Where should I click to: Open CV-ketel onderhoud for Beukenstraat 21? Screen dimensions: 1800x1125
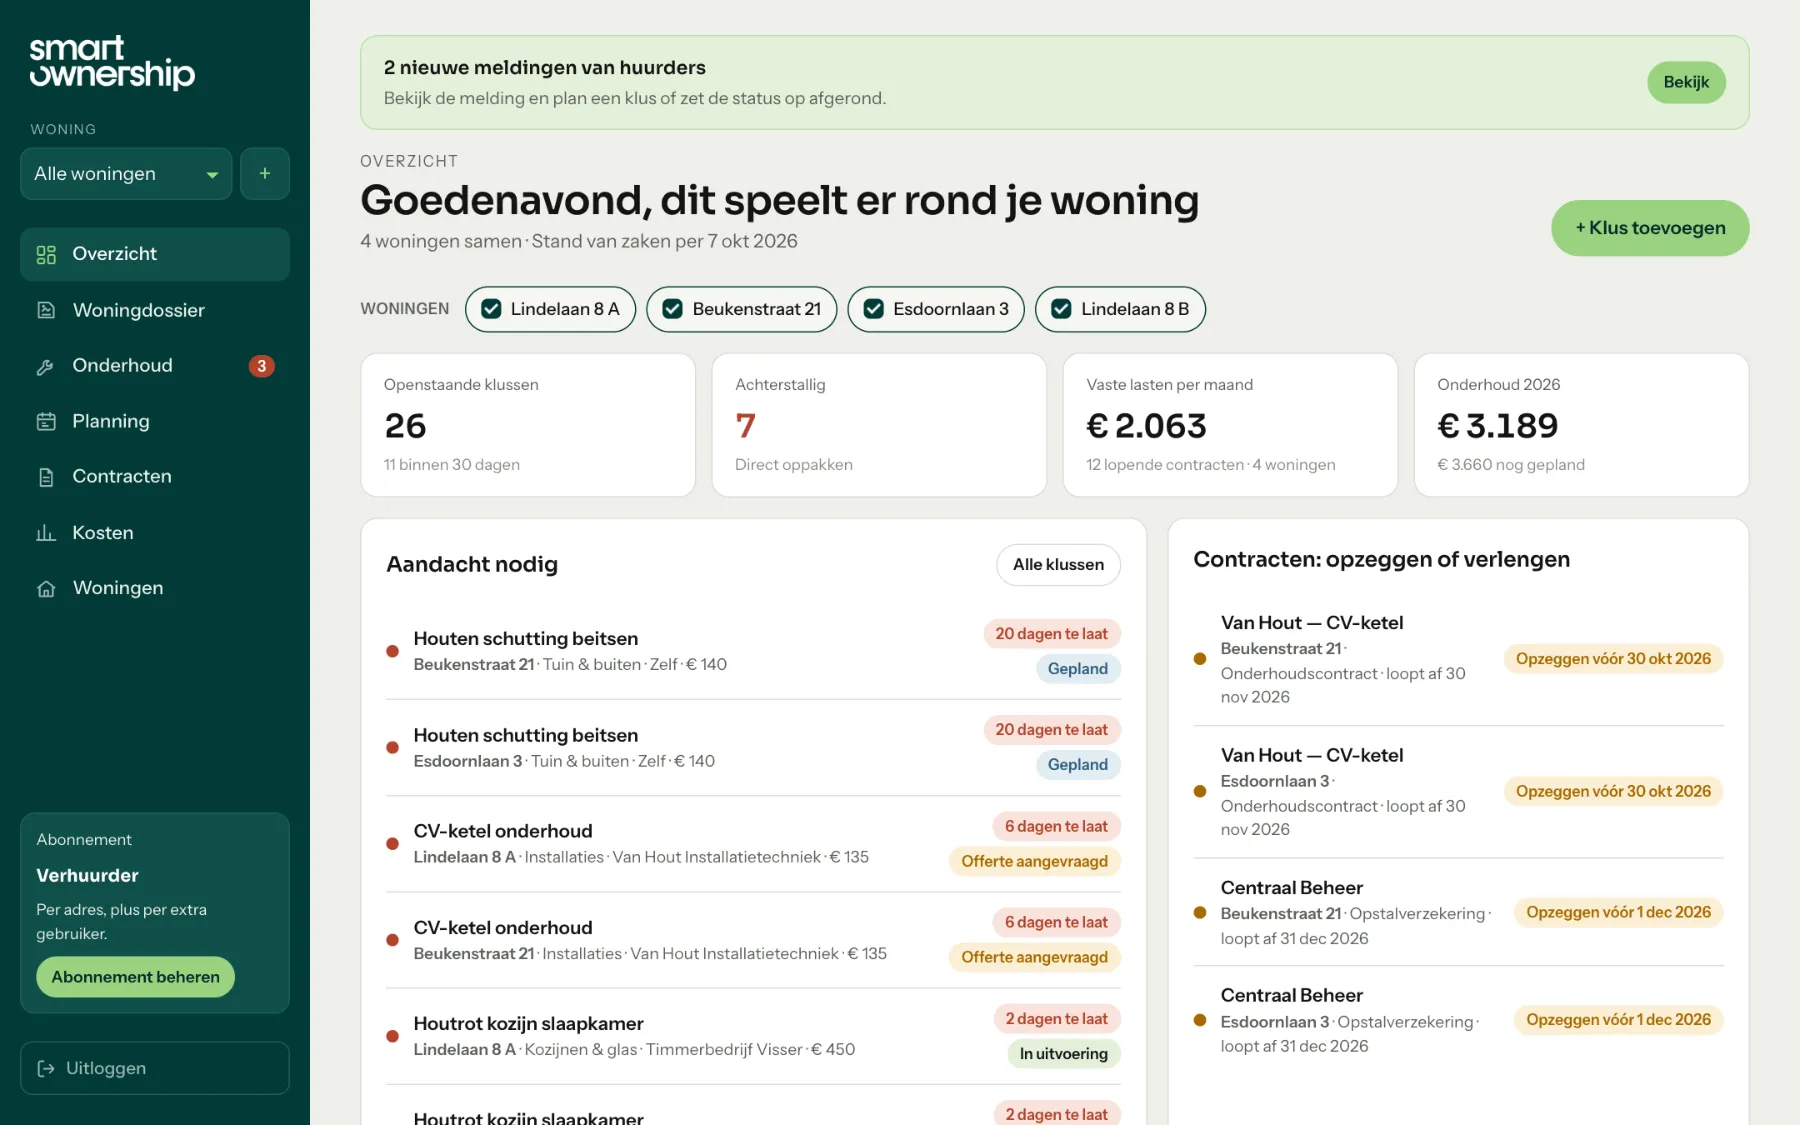(753, 940)
